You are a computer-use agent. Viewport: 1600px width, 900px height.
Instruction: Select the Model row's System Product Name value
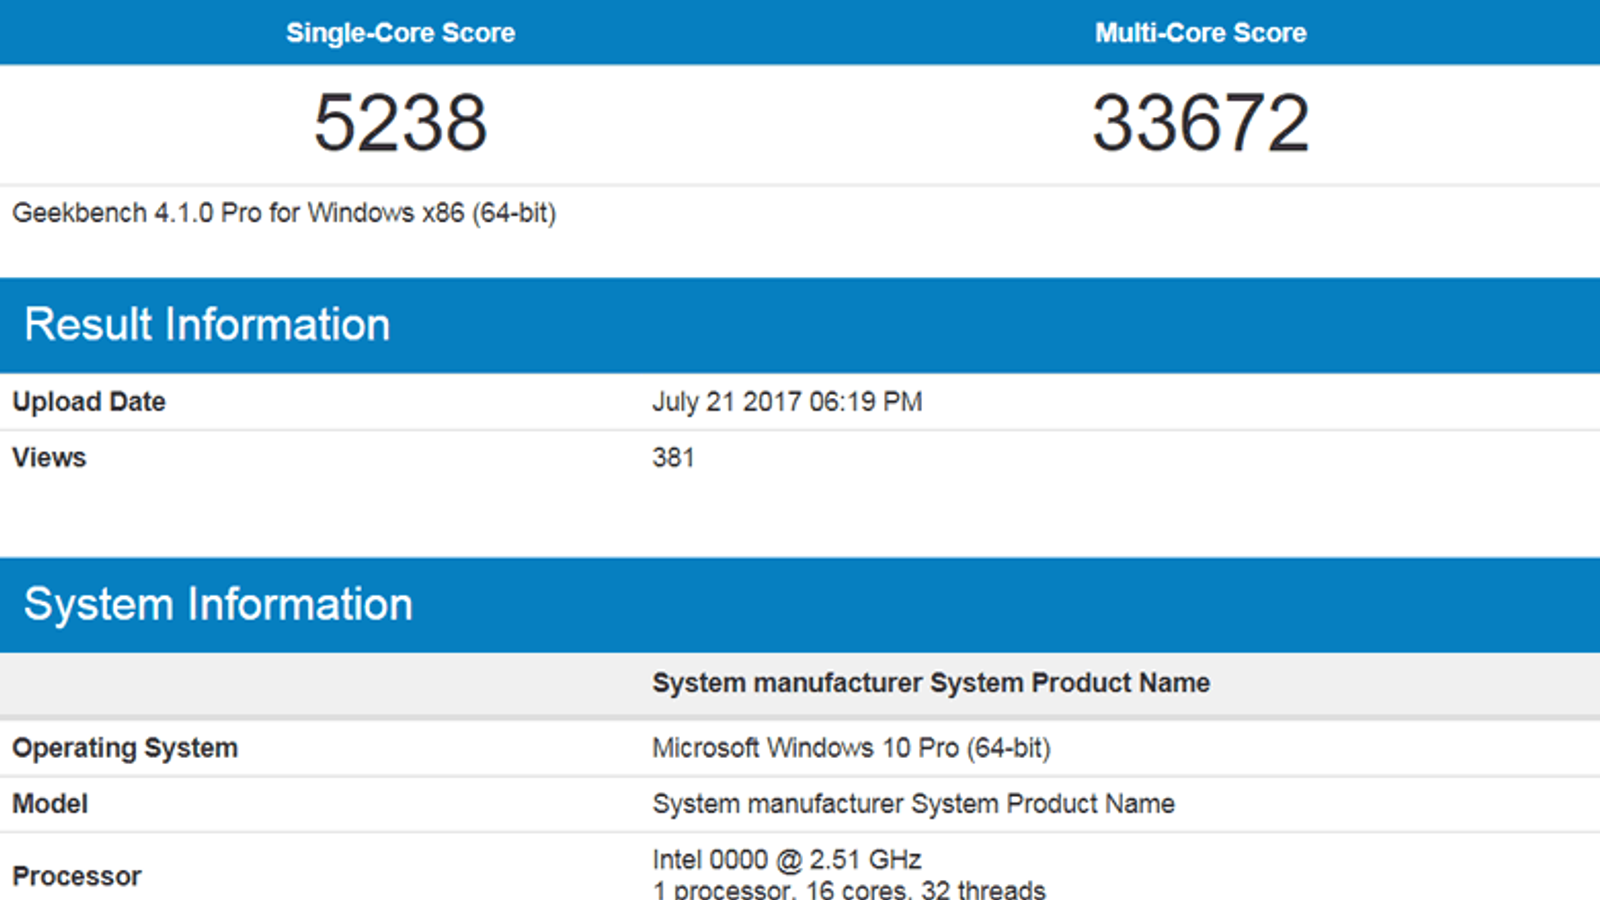(913, 804)
